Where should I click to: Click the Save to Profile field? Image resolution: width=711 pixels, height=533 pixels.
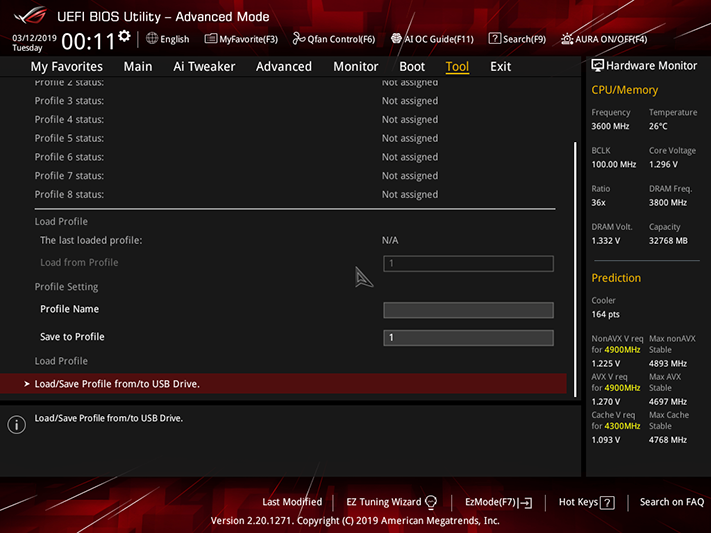tap(468, 338)
